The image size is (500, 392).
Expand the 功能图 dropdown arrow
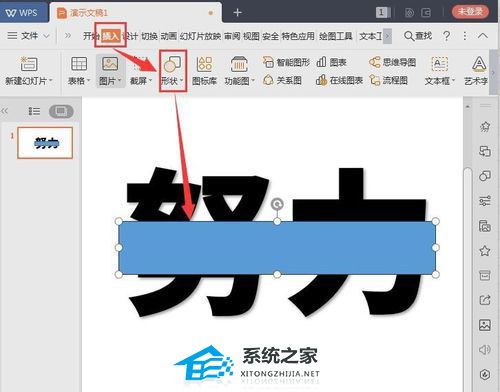tap(253, 80)
